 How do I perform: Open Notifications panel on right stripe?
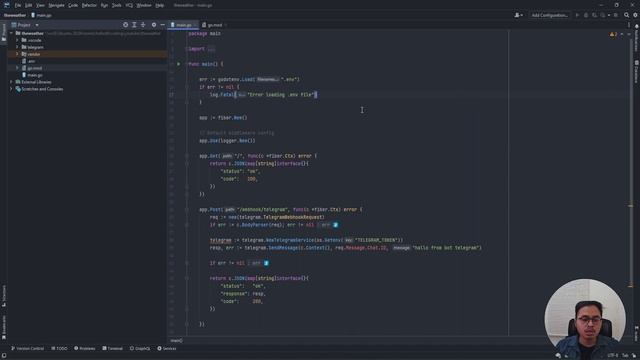[x=636, y=38]
